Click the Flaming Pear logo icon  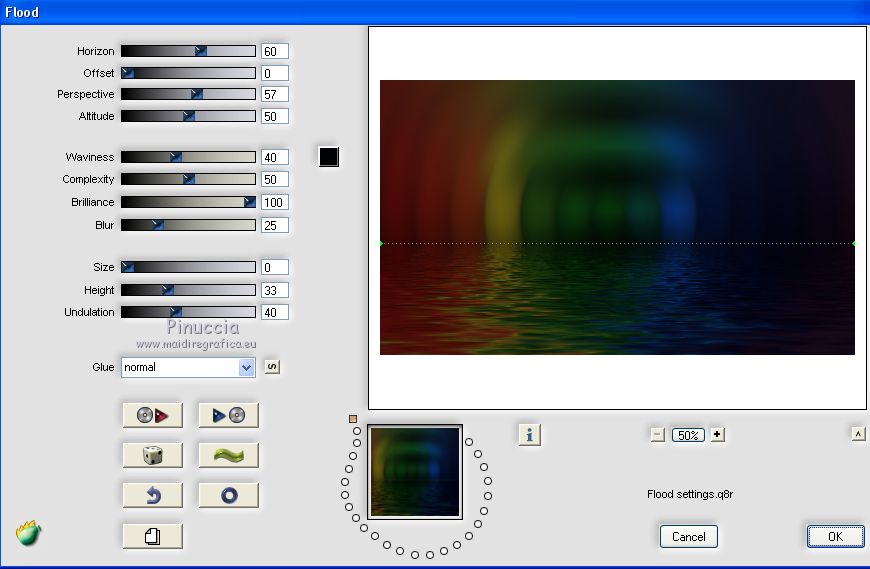pos(28,534)
